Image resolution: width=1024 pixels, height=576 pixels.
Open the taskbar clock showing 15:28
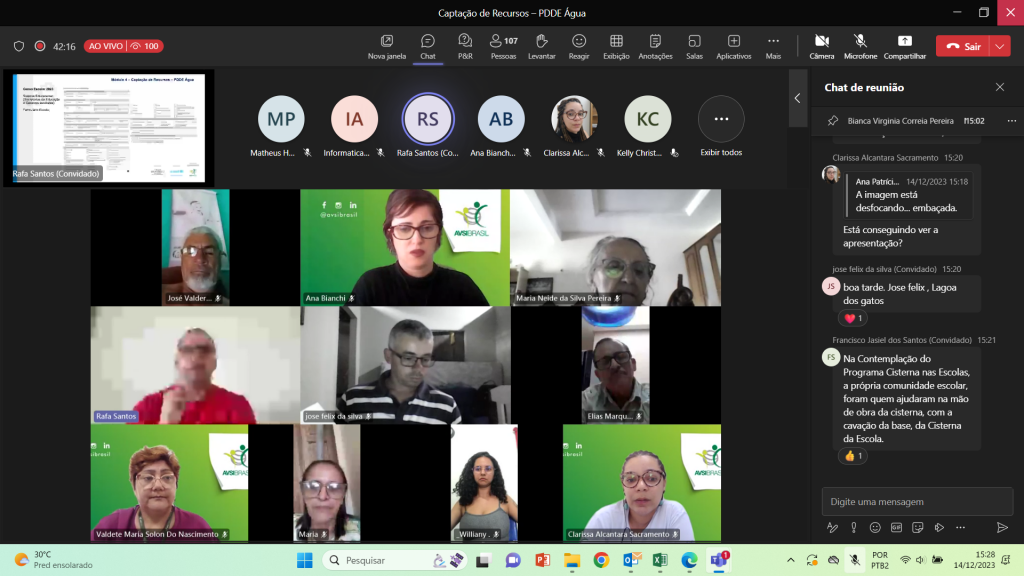coord(974,560)
